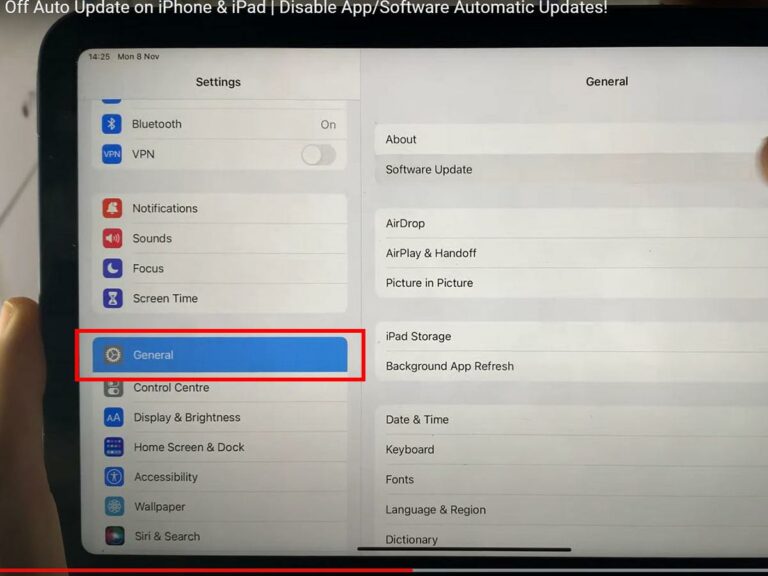
Task: Open Picture in Picture settings
Action: point(571,283)
